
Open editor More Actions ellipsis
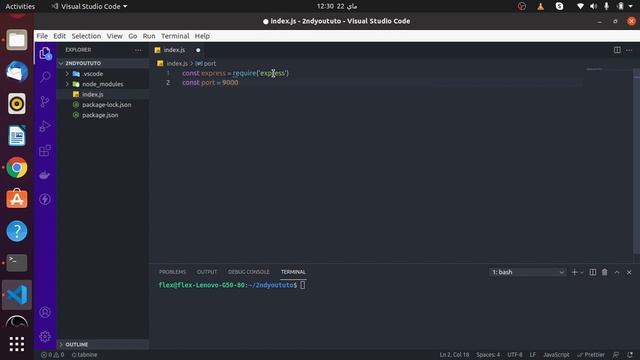coord(629,50)
